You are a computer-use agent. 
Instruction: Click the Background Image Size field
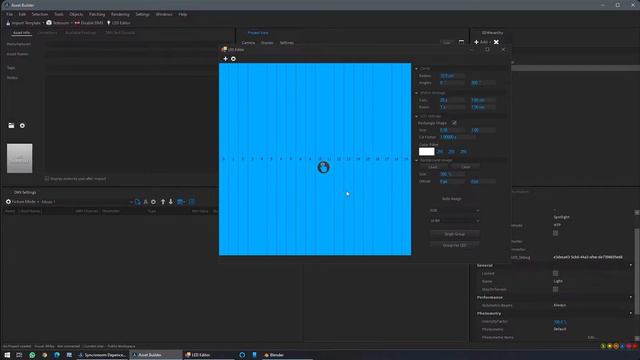[x=452, y=174]
